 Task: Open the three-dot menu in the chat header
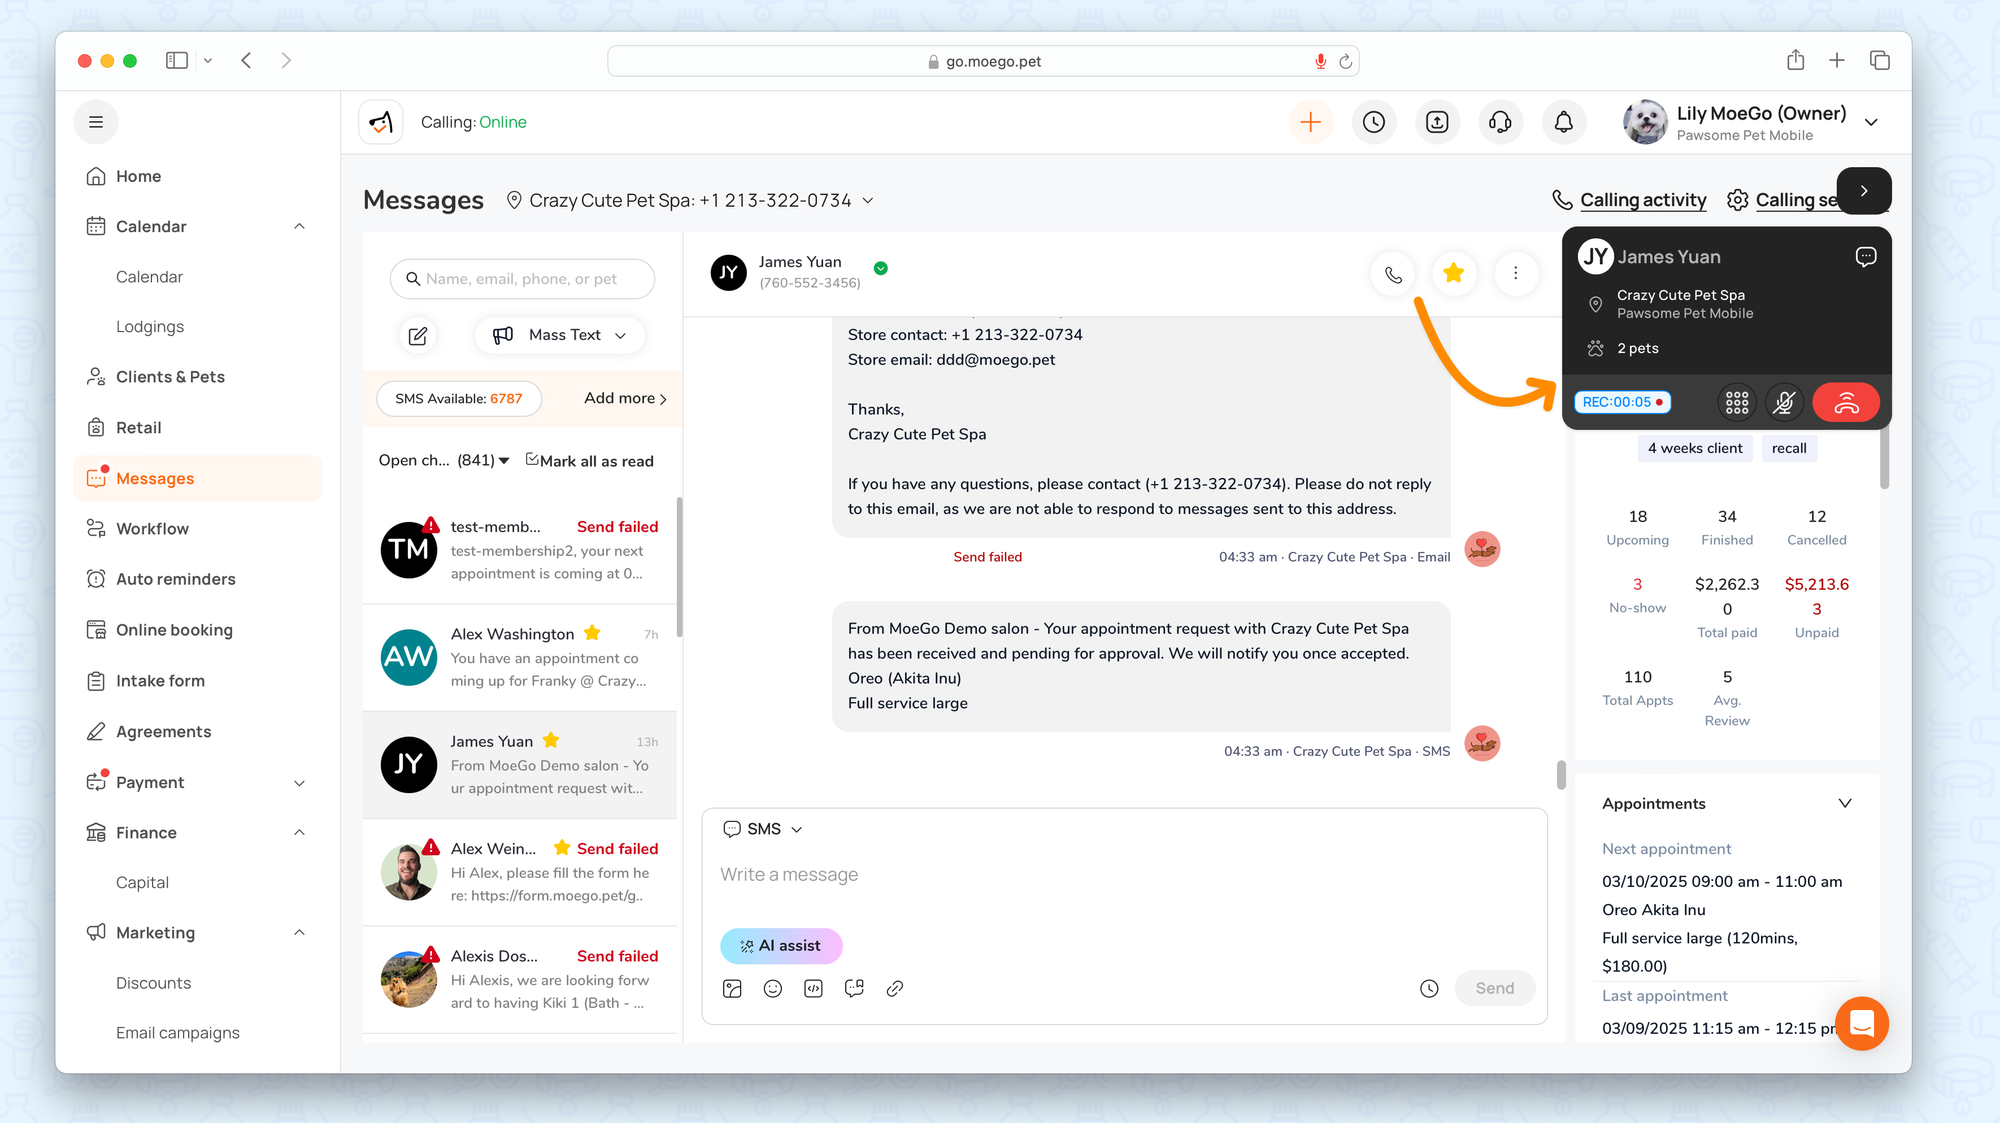[x=1515, y=273]
